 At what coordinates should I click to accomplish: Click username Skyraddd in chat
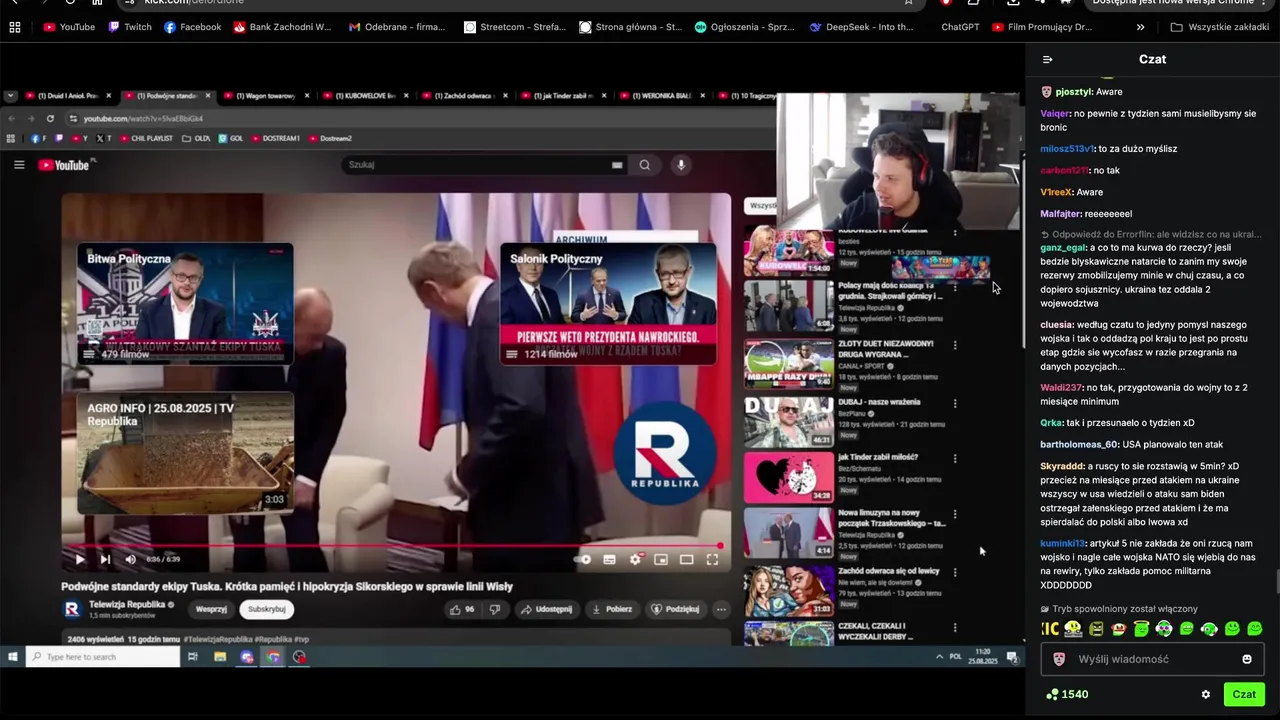point(1062,466)
